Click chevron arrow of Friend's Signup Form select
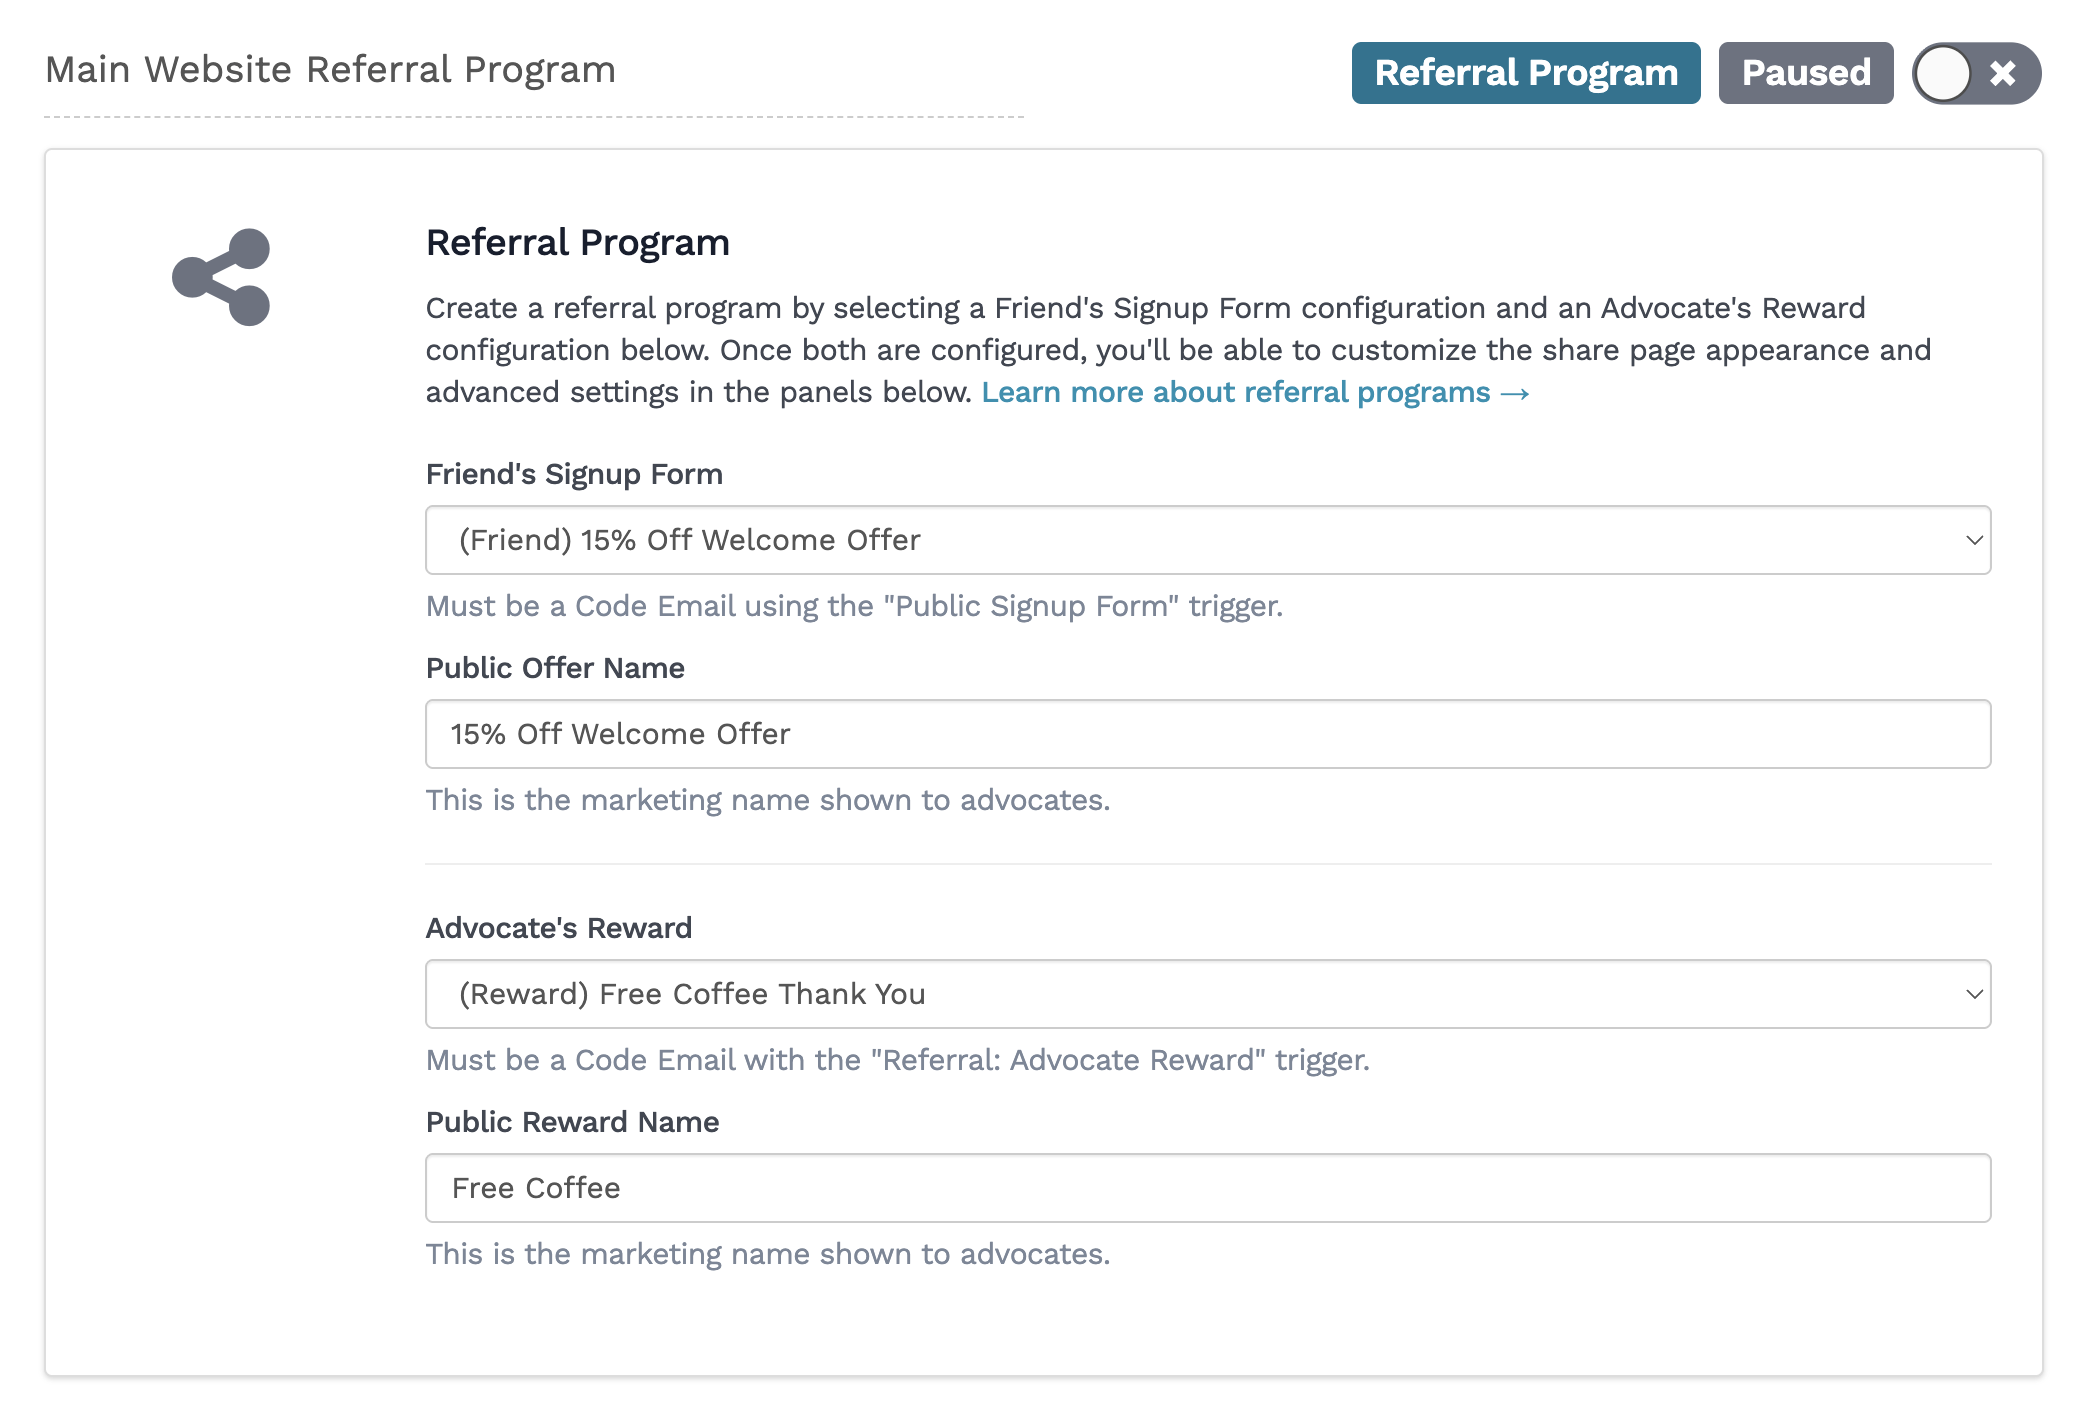The image size is (2092, 1404). (x=1973, y=540)
